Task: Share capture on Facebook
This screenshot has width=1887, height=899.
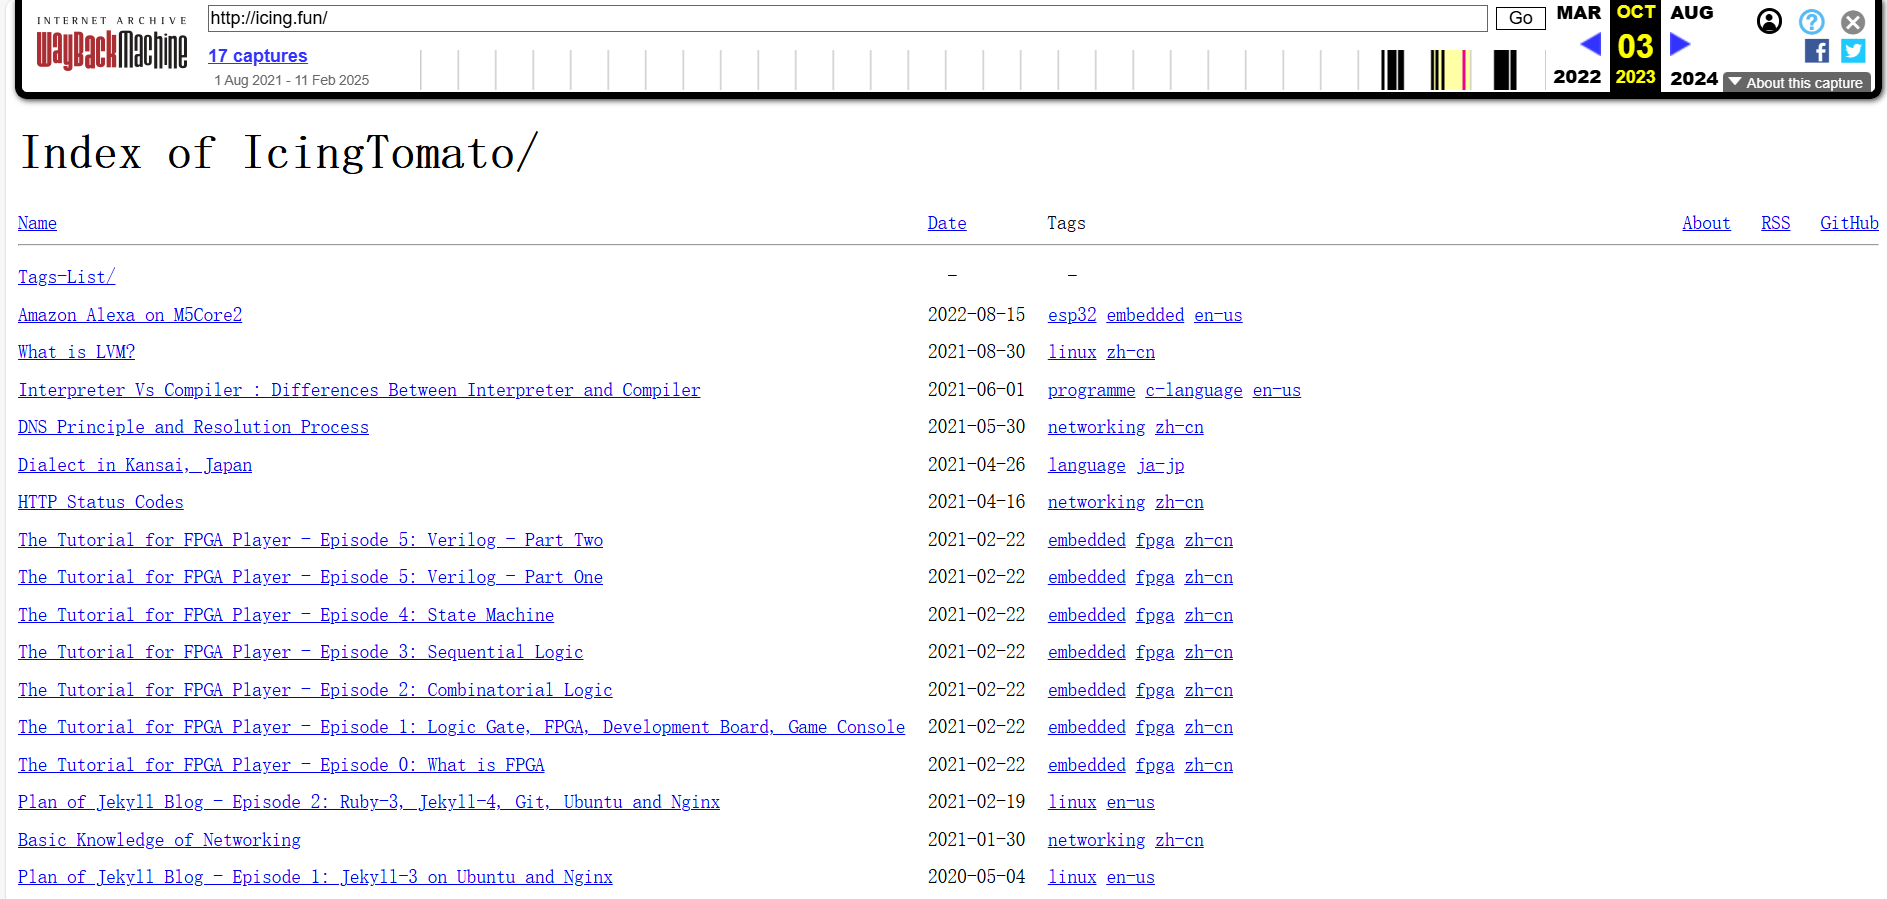Action: click(x=1817, y=51)
